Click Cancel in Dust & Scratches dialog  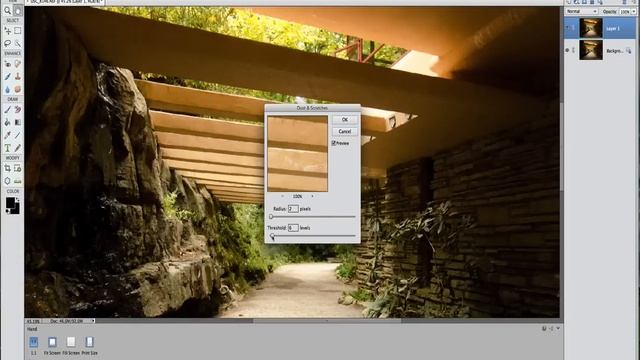coord(345,131)
